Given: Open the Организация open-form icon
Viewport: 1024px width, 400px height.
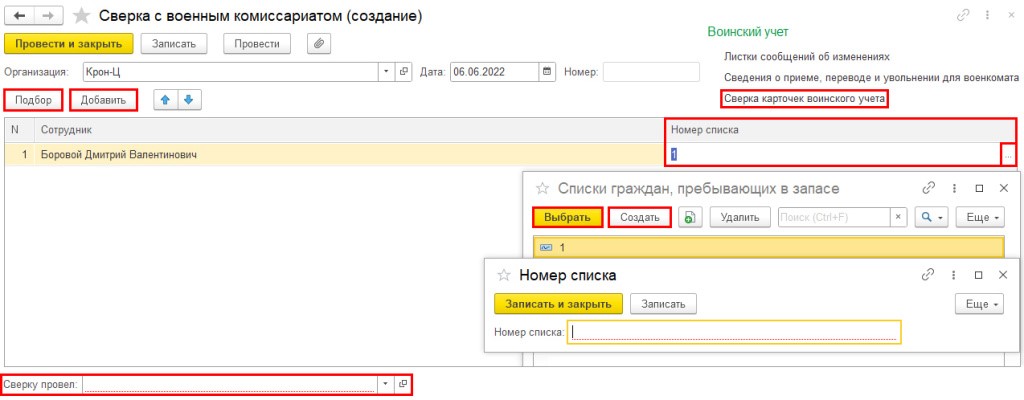Looking at the screenshot, I should click(405, 72).
